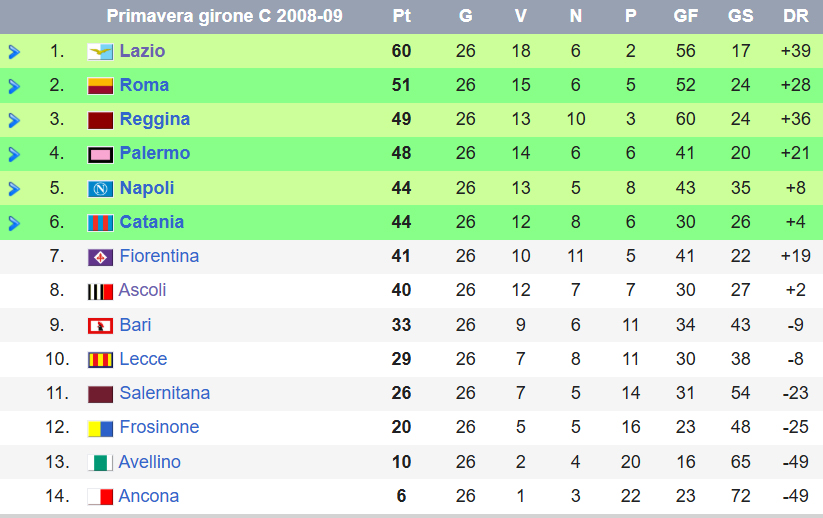Screen dimensions: 823x518
Task: Click the Lazio team flag icon
Action: [100, 51]
